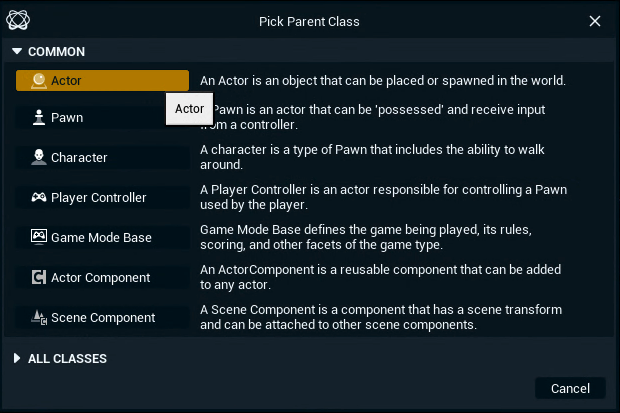Pick the Character parent class

102,157
